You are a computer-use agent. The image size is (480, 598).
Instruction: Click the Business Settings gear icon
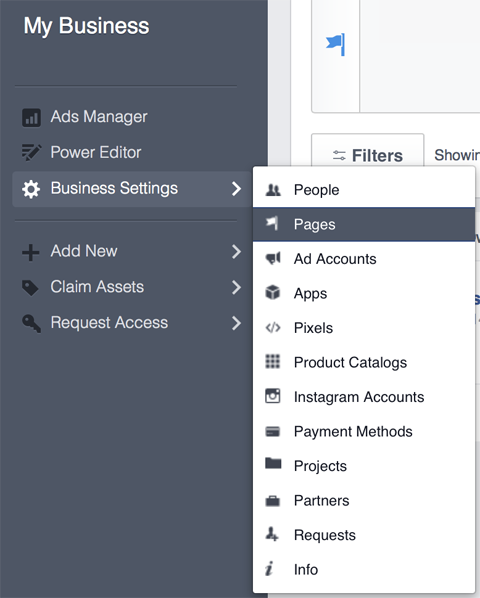(31, 189)
